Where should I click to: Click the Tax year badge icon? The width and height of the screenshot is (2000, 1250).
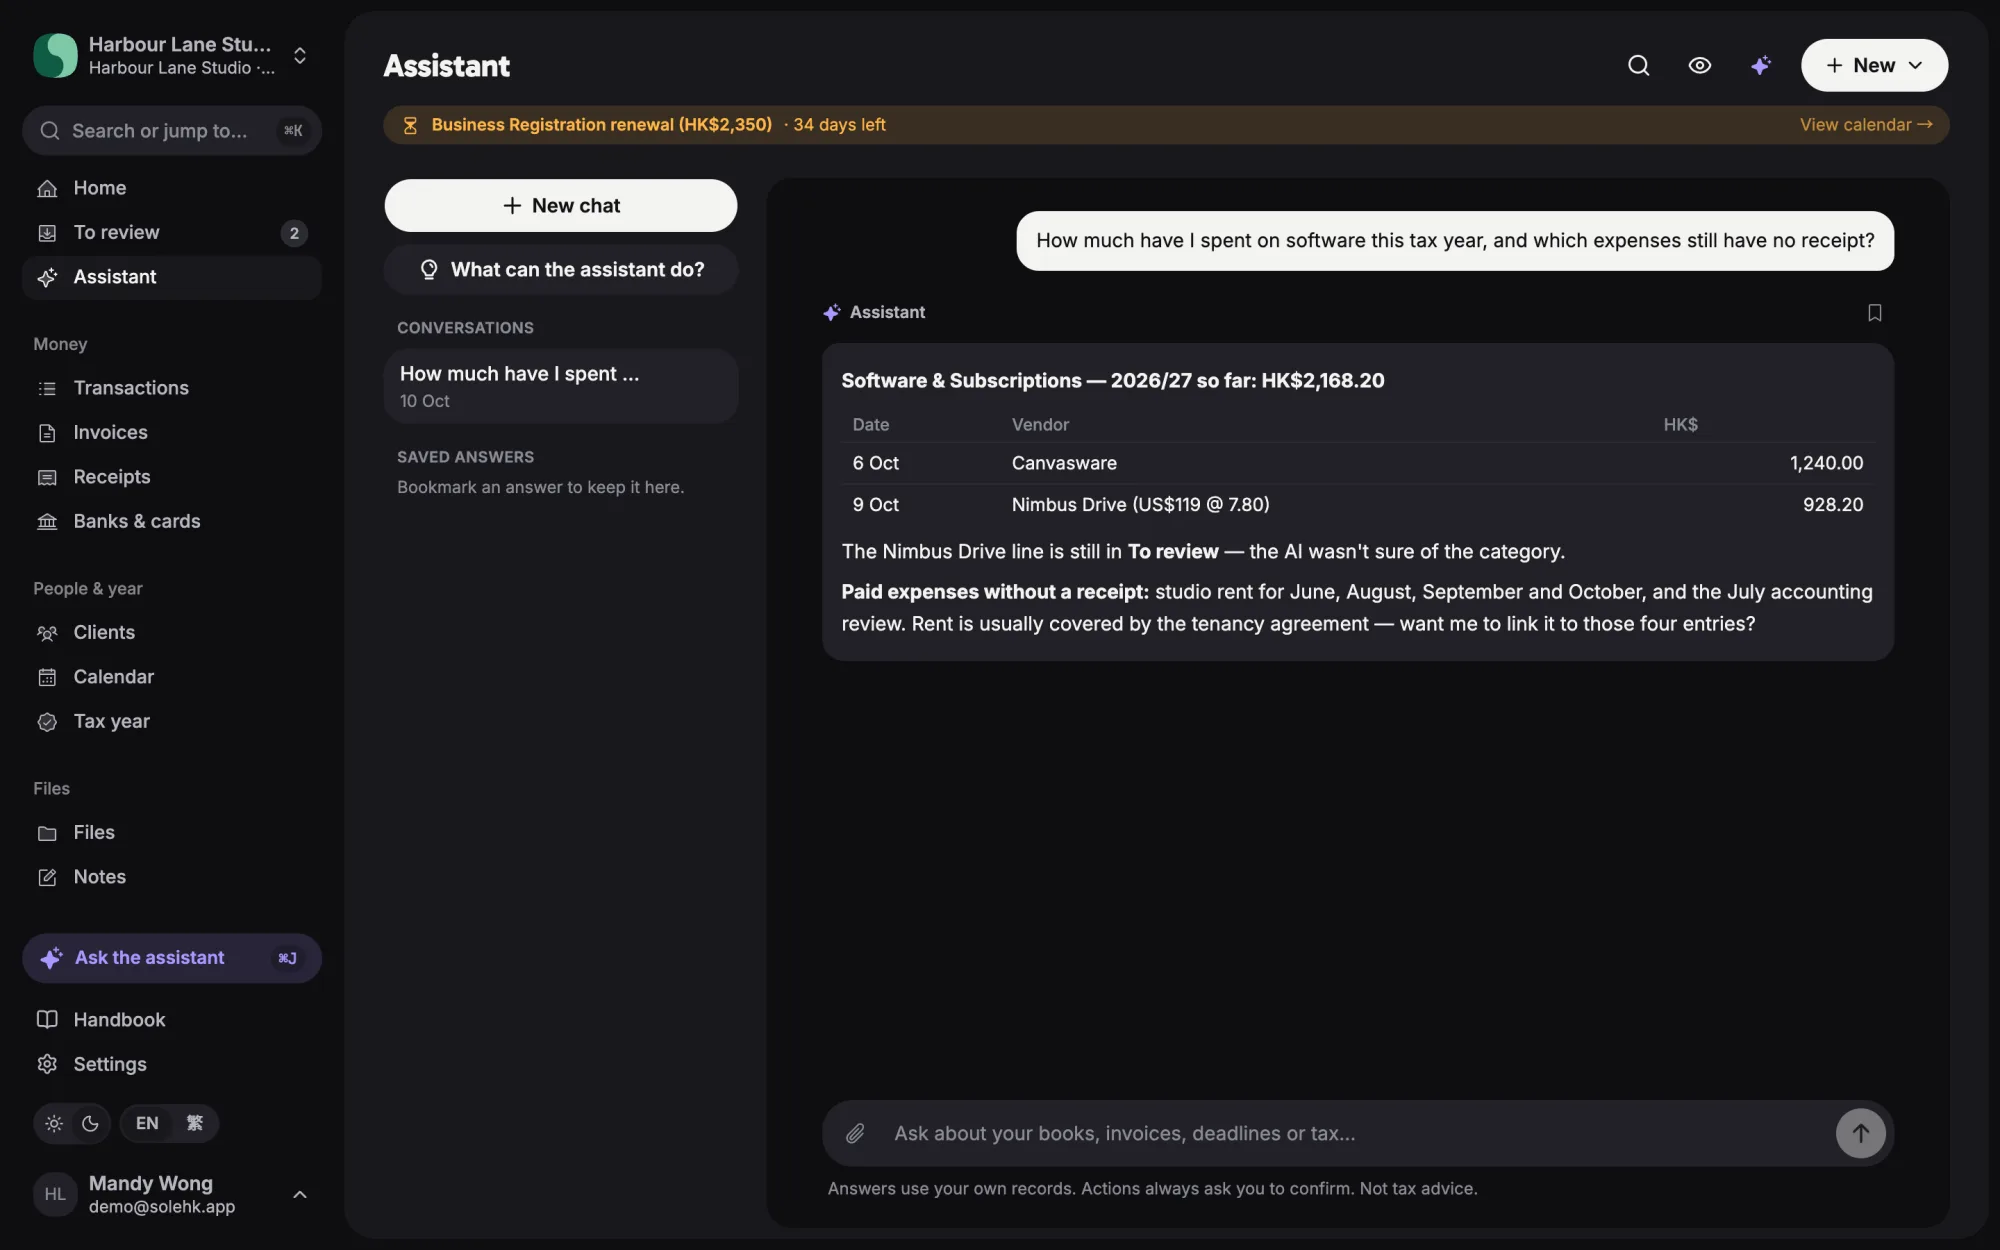(47, 722)
